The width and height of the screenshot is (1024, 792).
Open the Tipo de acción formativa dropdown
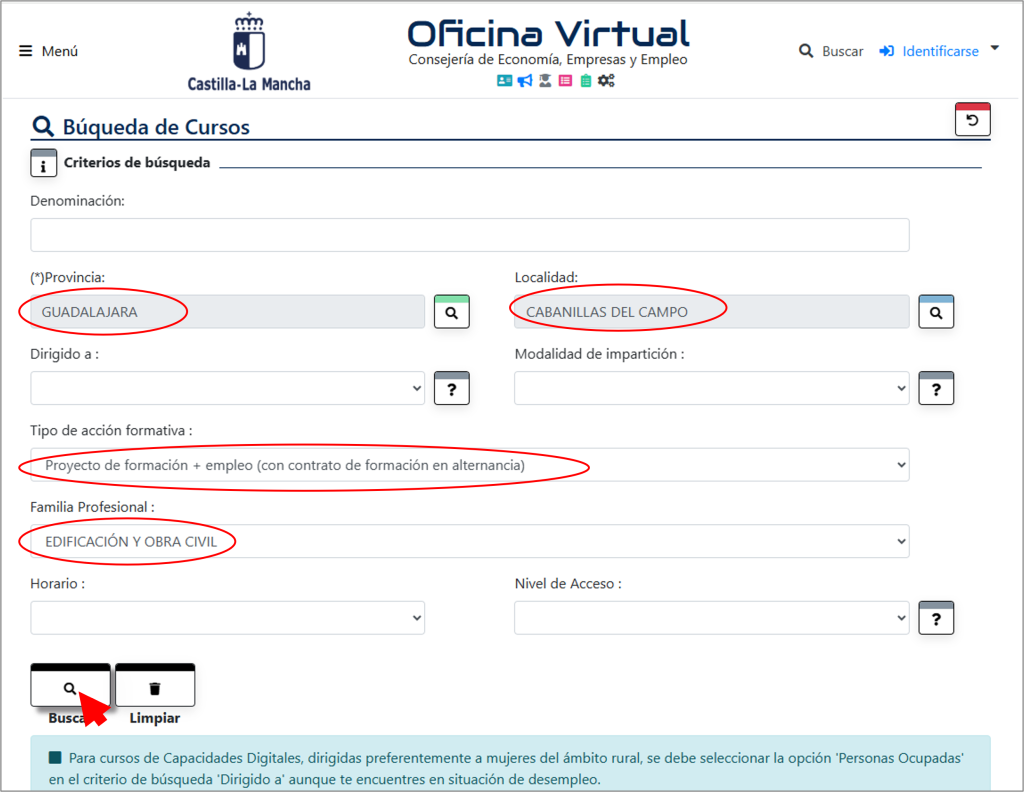[x=470, y=465]
